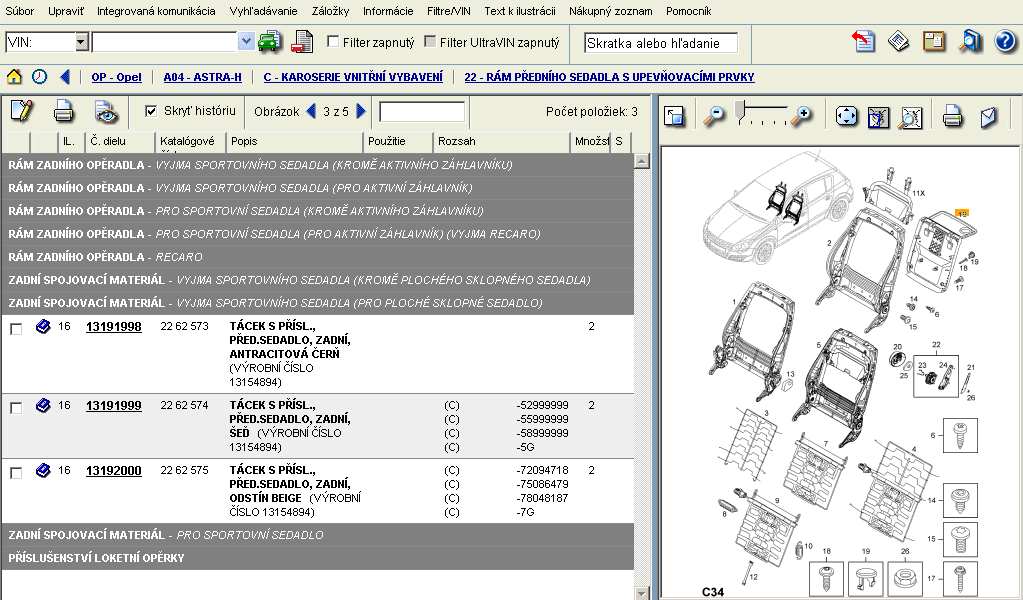Click the green car VIN search icon
1023x600 pixels.
269,42
